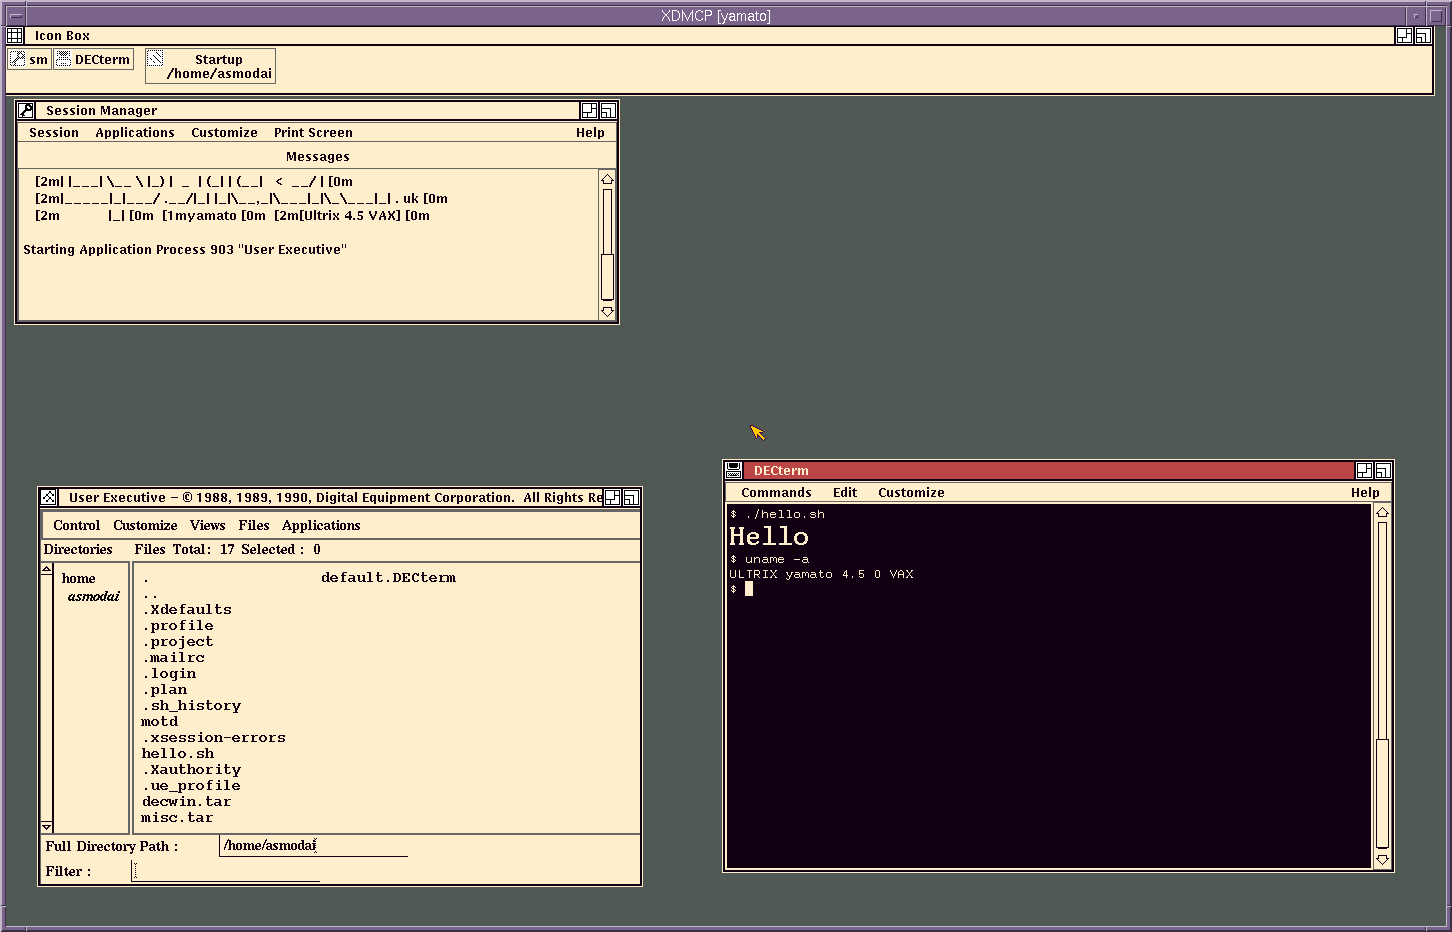Open the sm icon in Icon Box
Screen dimensions: 1452x932
tap(29, 59)
